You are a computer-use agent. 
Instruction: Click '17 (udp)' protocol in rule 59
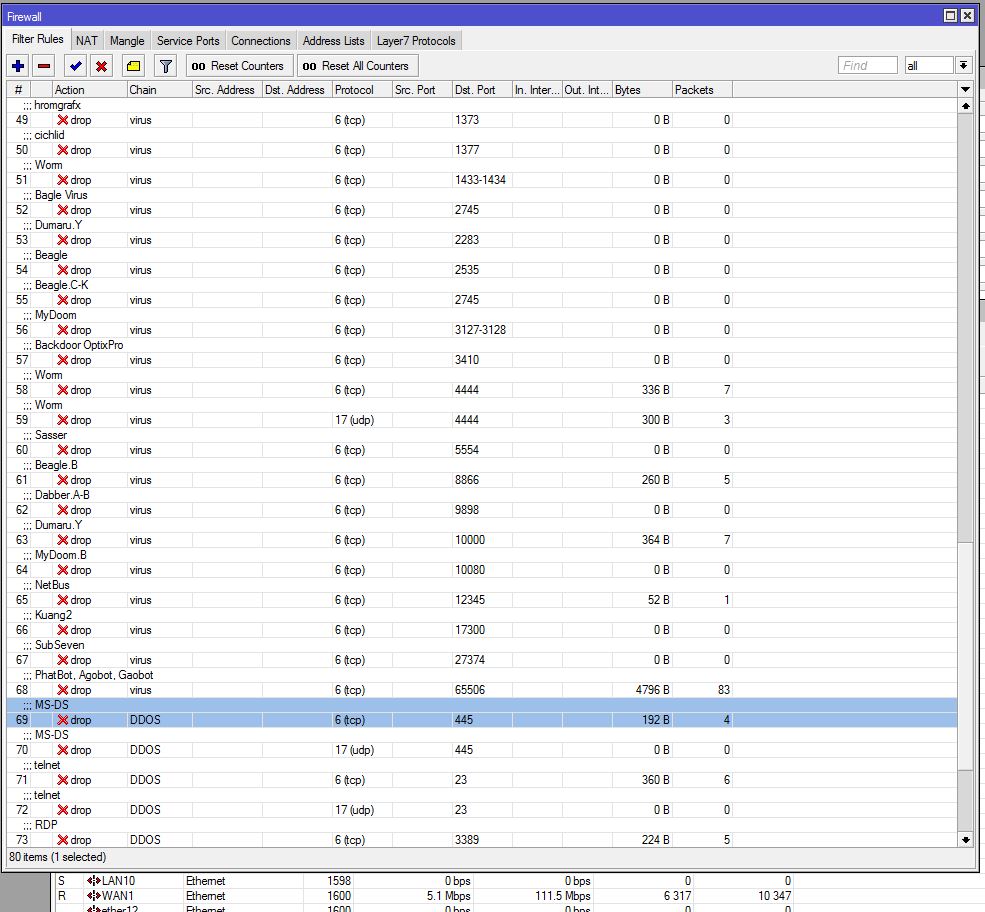(x=354, y=420)
